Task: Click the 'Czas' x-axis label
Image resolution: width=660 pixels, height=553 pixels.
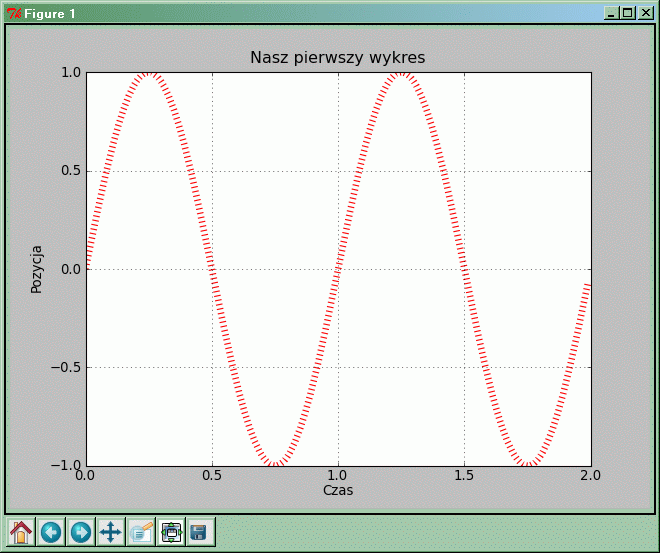Action: (337, 491)
